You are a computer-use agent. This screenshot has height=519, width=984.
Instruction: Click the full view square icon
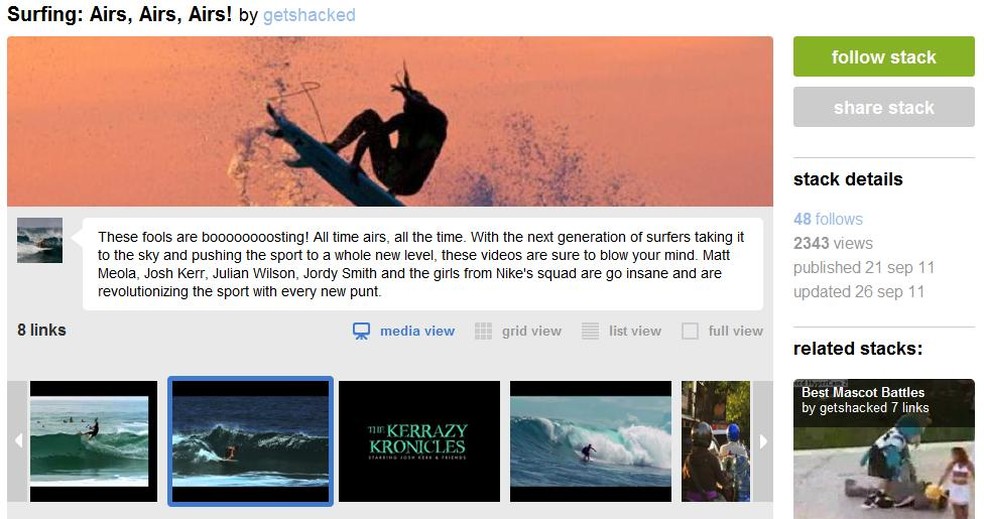(690, 331)
